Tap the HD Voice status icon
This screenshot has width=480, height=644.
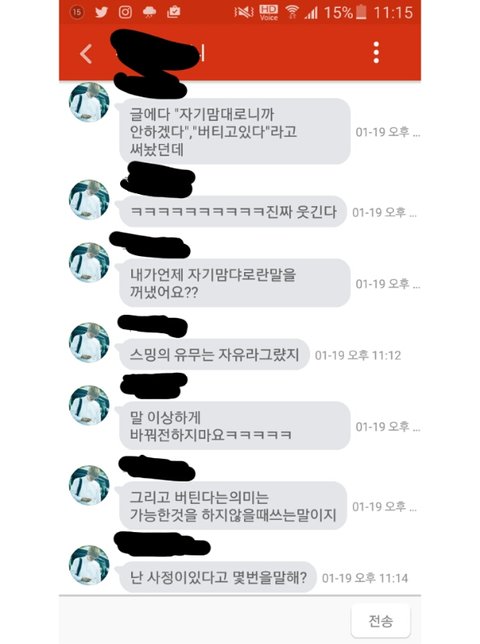pos(269,12)
